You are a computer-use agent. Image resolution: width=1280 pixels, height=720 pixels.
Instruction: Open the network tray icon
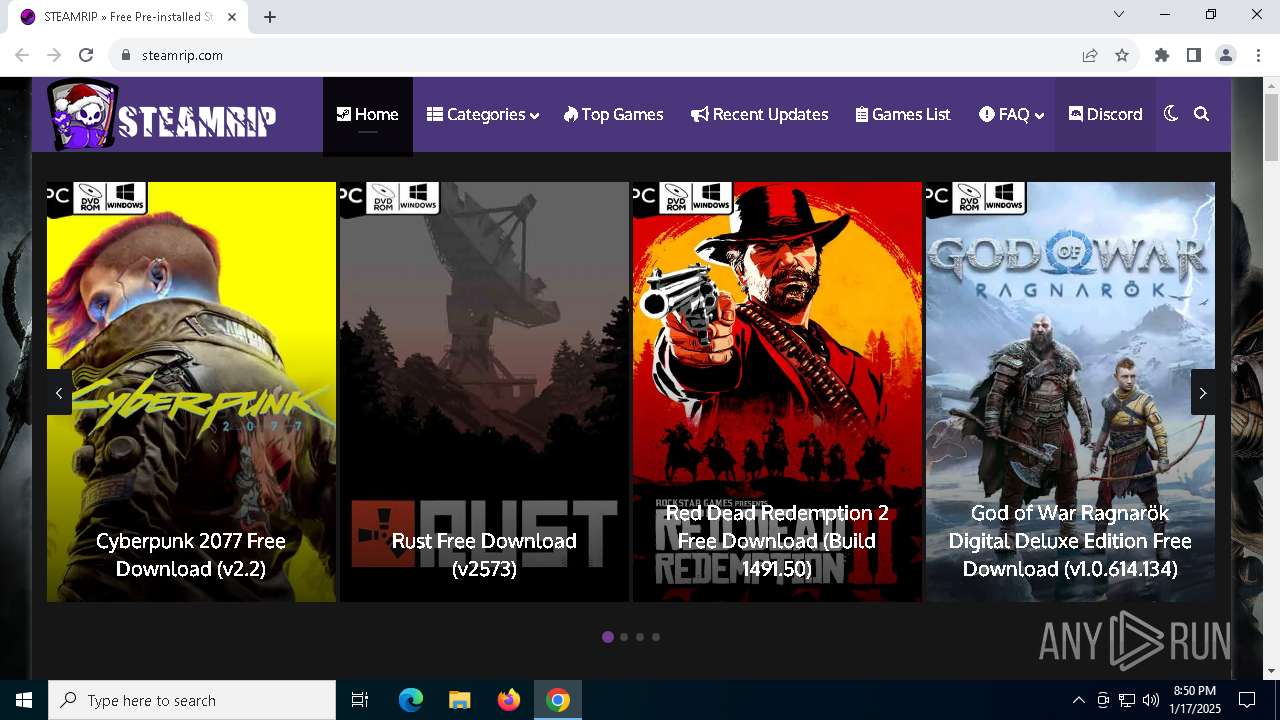click(x=1127, y=700)
